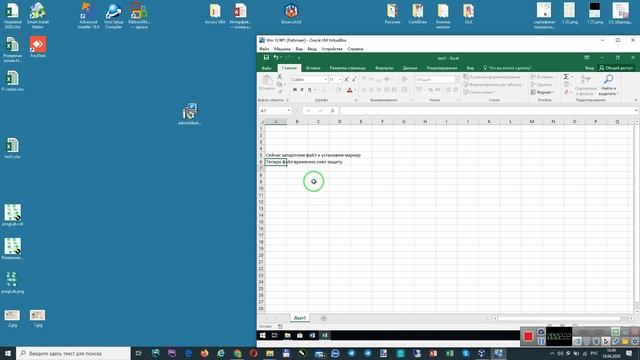The width and height of the screenshot is (640, 360).
Task: Open Firefox from the host taskbar
Action: (x=204, y=353)
